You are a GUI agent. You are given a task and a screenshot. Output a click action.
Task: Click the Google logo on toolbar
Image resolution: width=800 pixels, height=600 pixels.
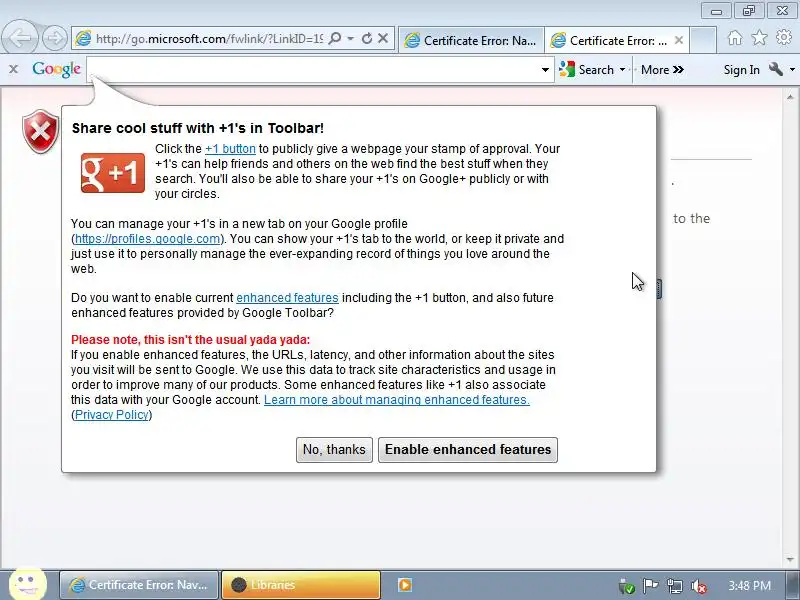tap(56, 69)
